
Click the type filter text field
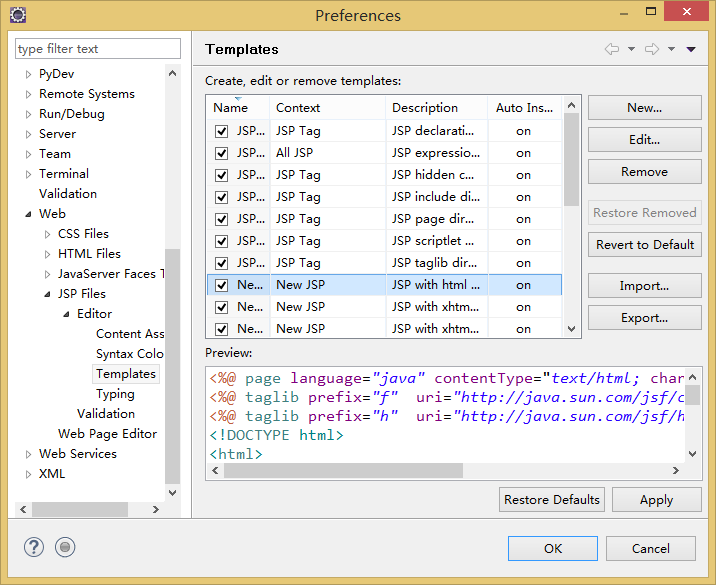[x=98, y=48]
